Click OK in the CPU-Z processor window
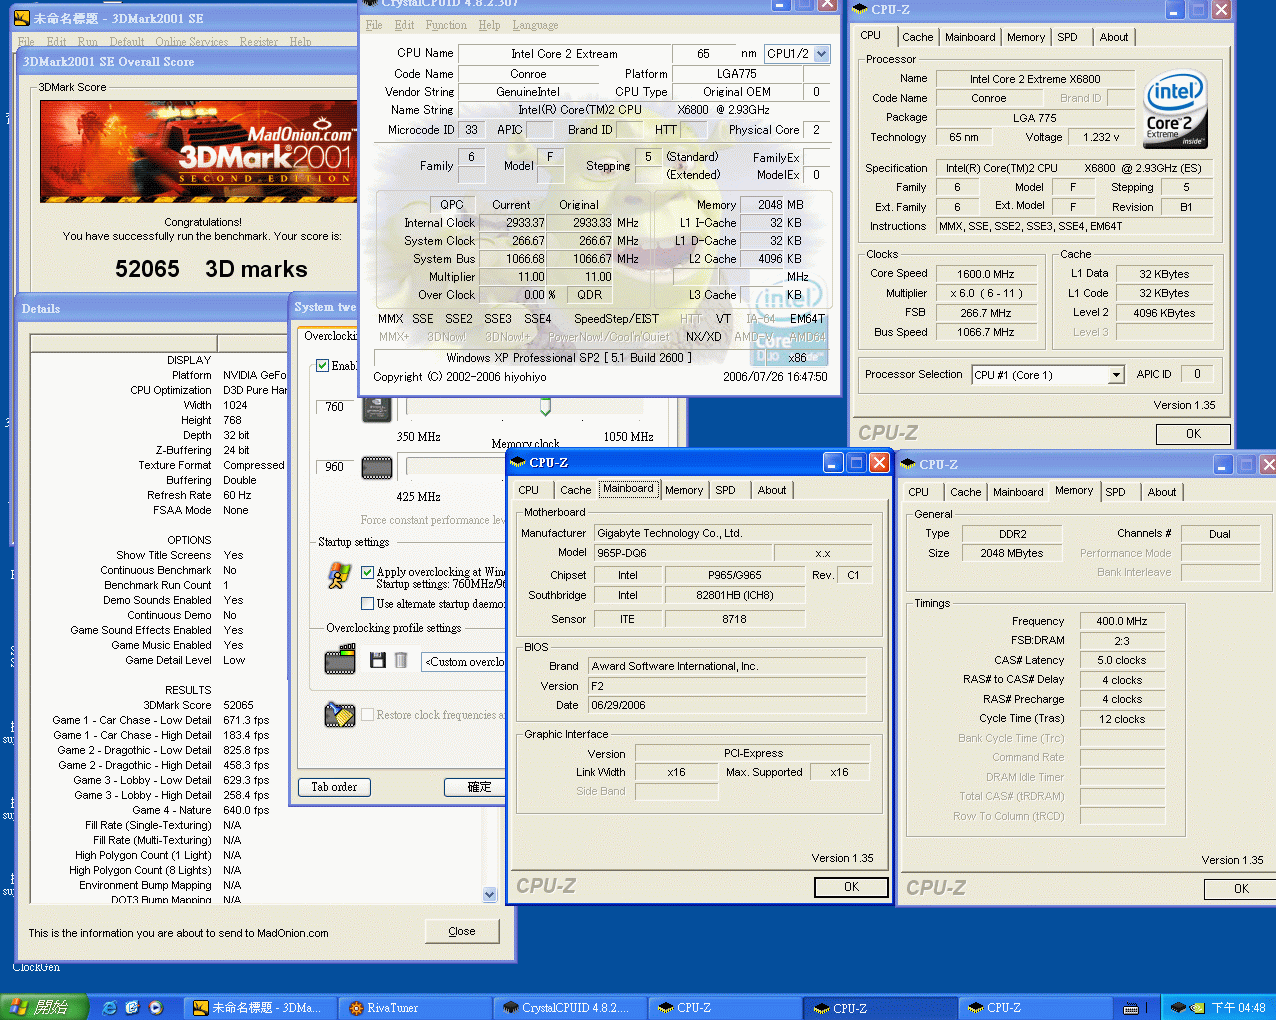This screenshot has height=1020, width=1276. coord(1193,434)
